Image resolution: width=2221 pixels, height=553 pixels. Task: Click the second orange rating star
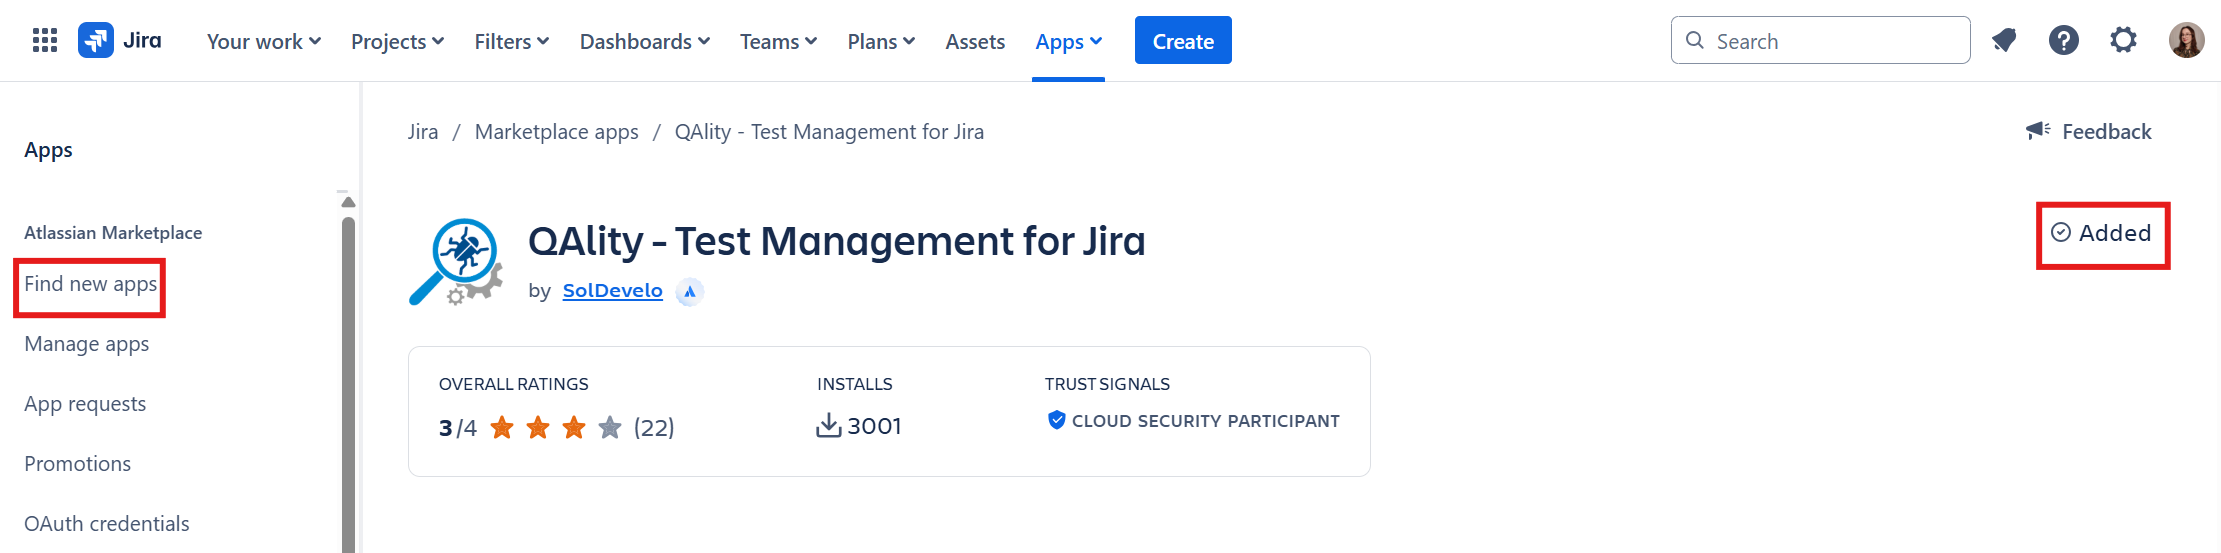(x=538, y=428)
